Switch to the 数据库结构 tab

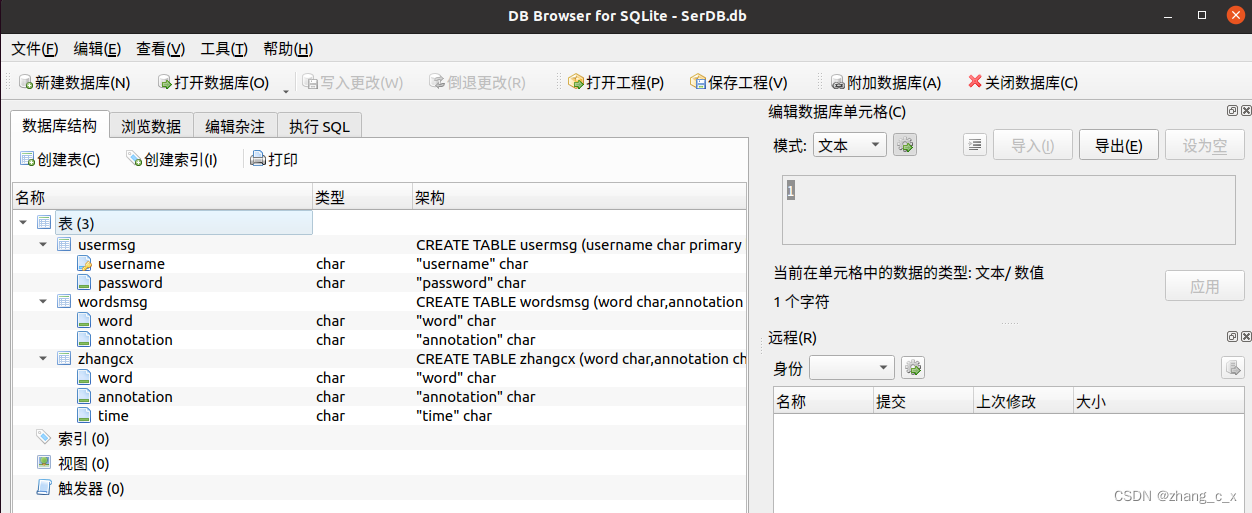[60, 125]
